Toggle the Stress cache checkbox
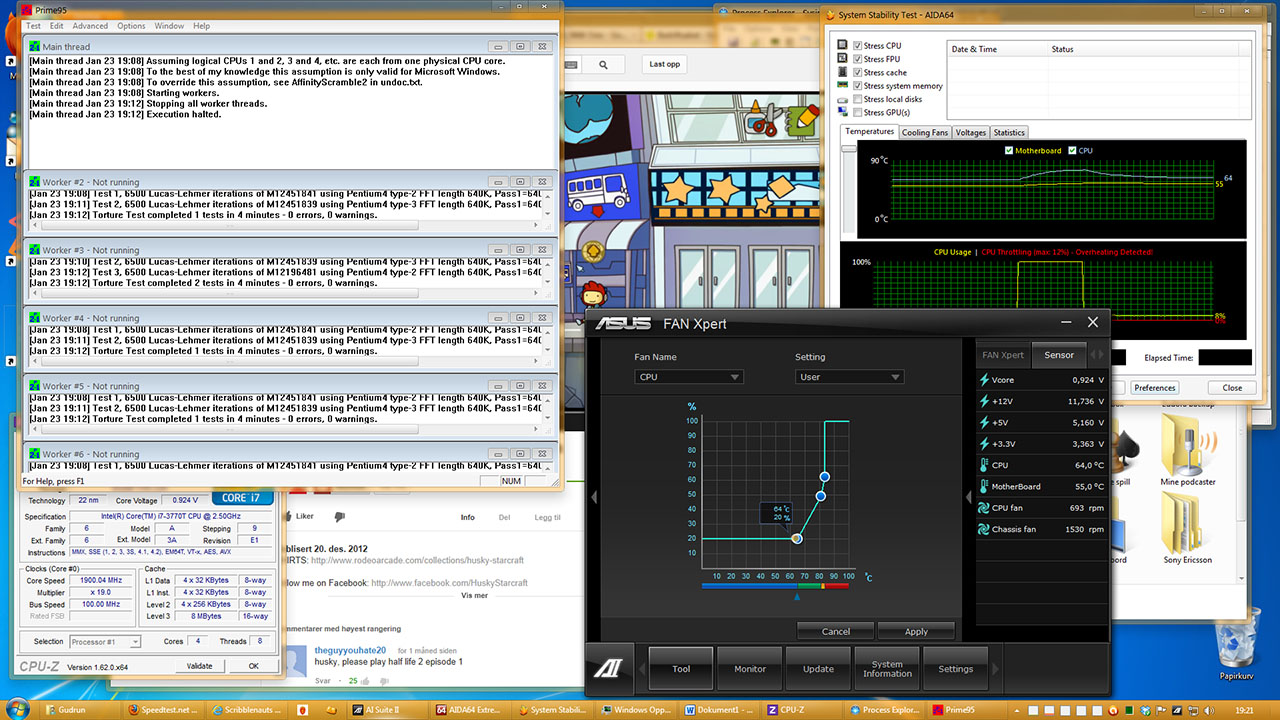The image size is (1280, 720). click(857, 73)
